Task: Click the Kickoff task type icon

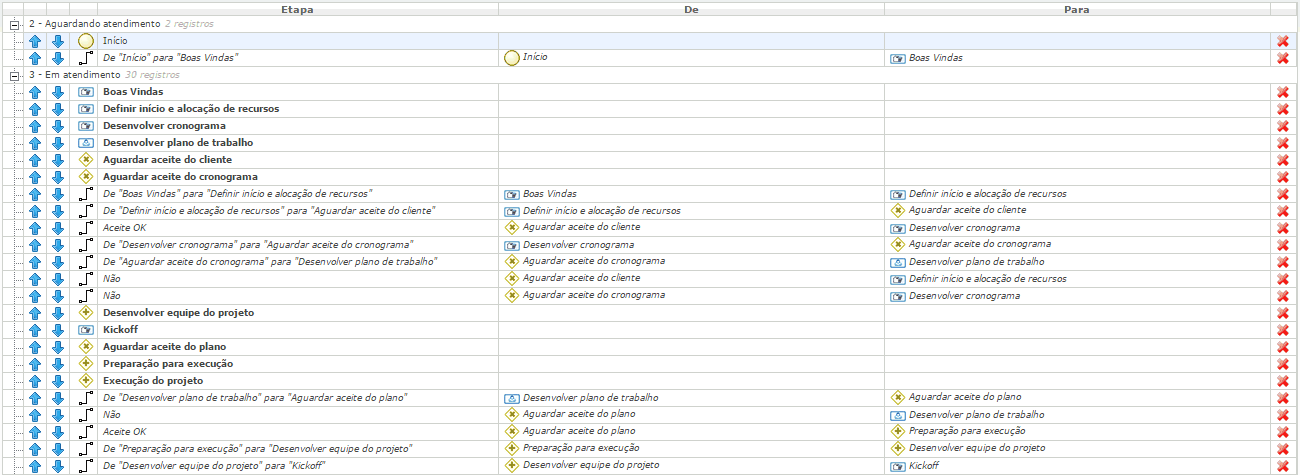Action: 86,330
